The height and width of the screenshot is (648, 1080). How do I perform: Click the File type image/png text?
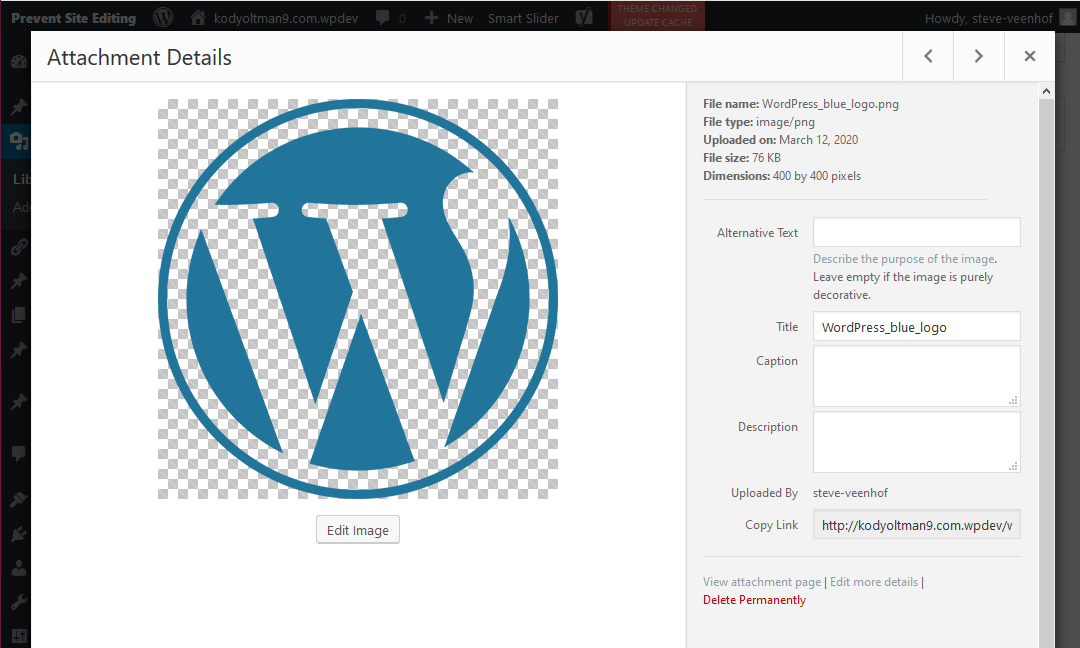click(758, 122)
